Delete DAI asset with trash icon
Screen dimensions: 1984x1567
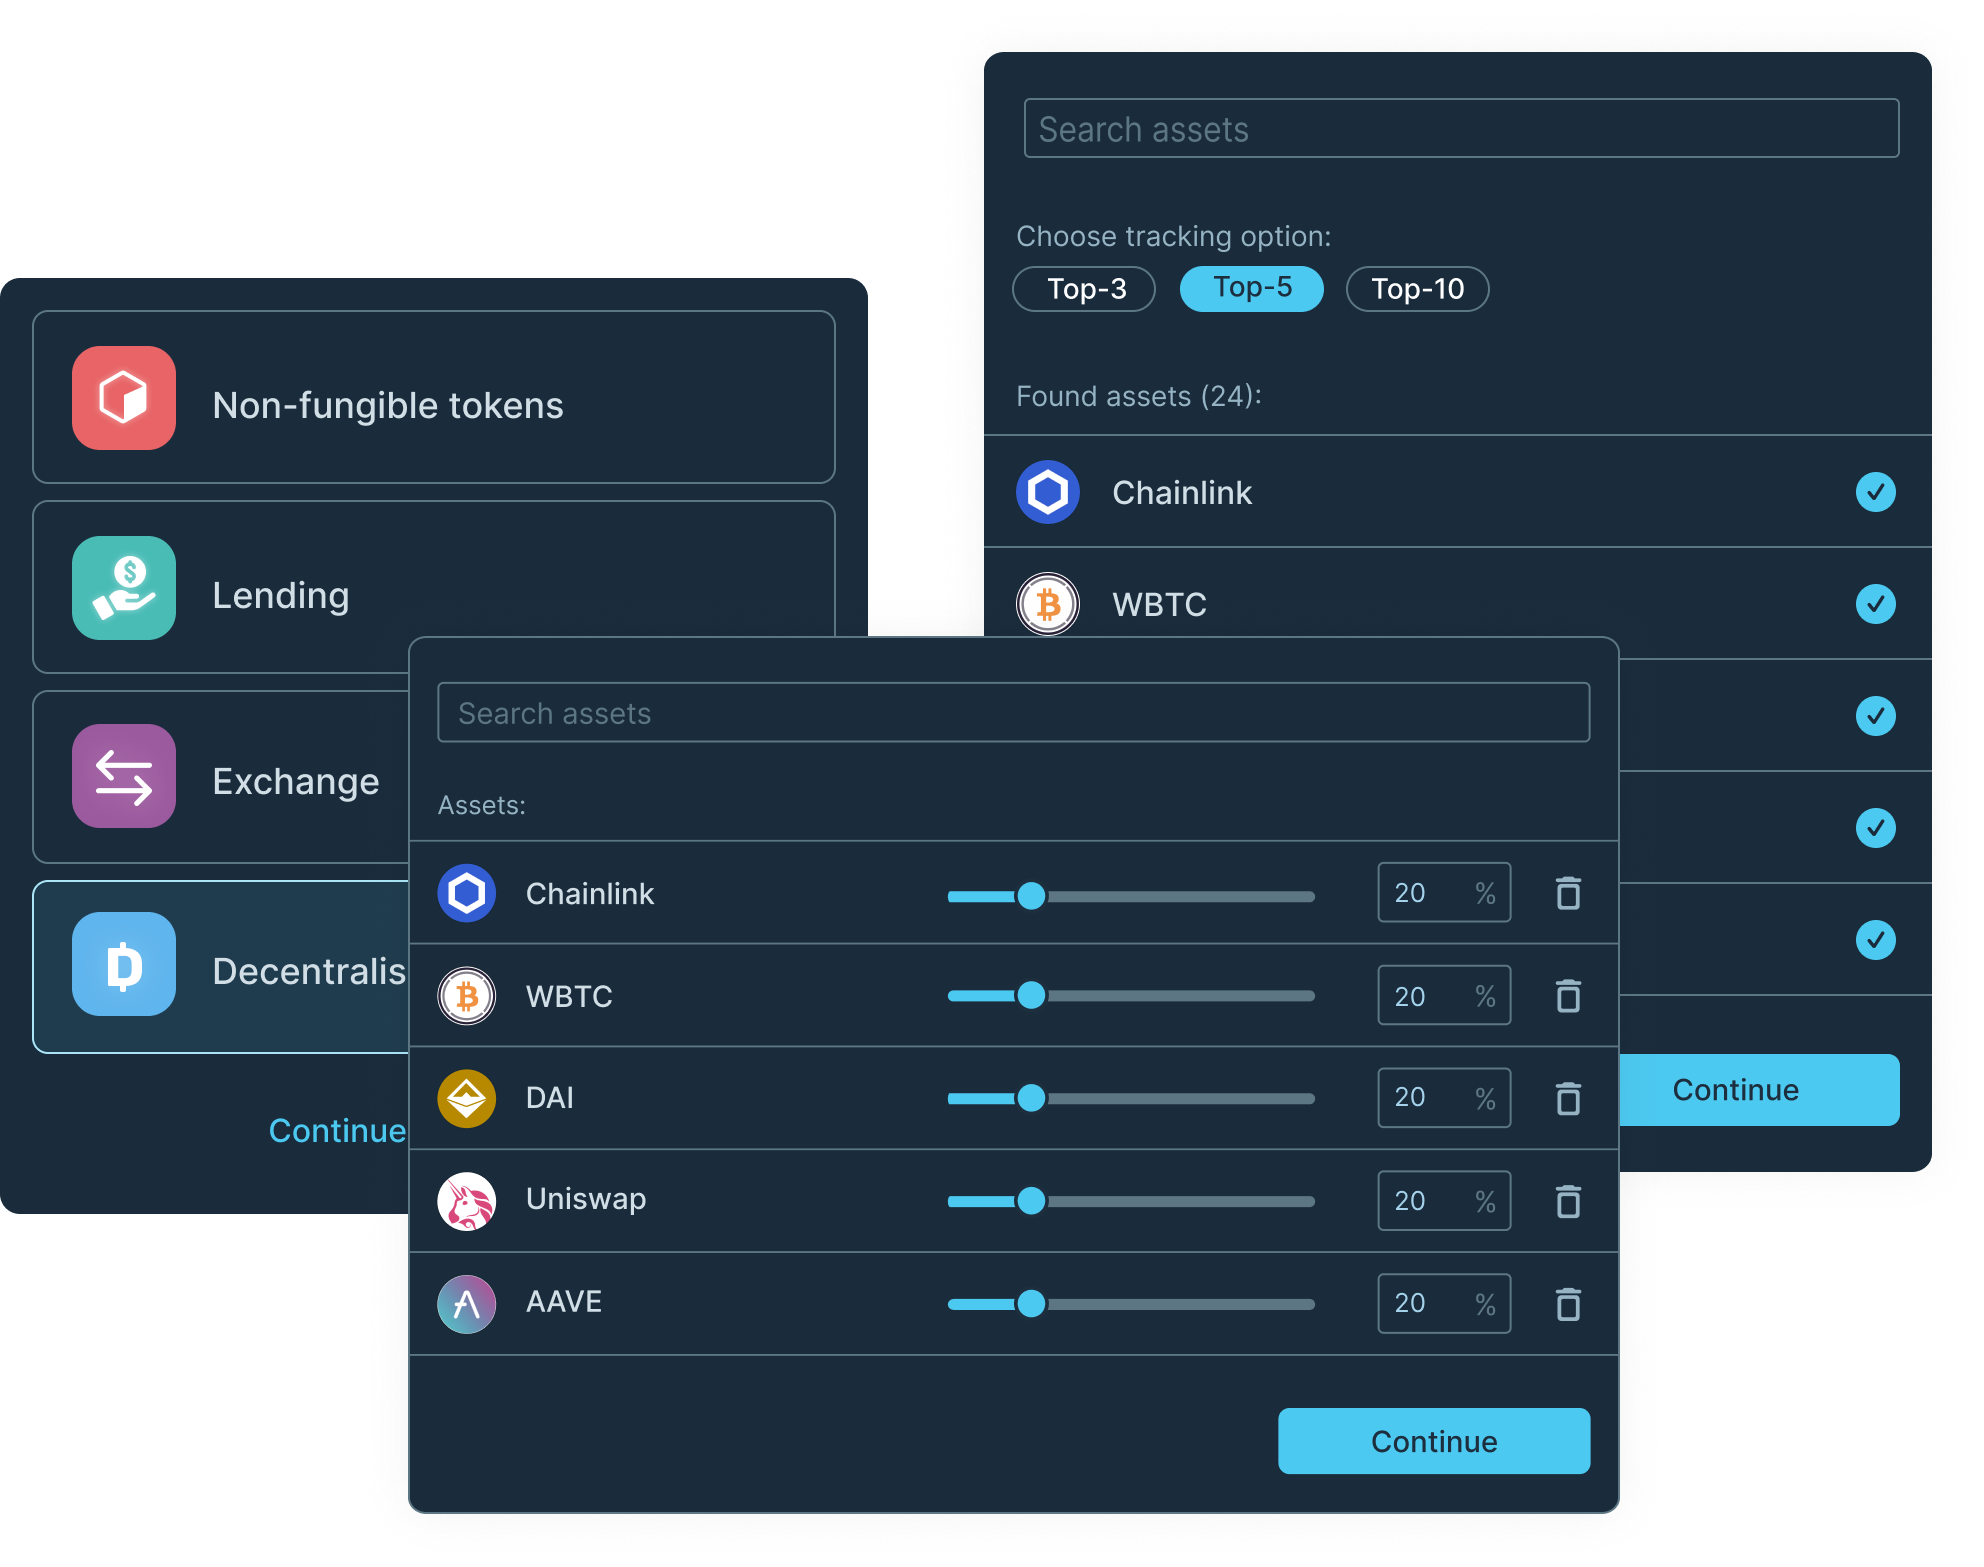tap(1568, 1098)
